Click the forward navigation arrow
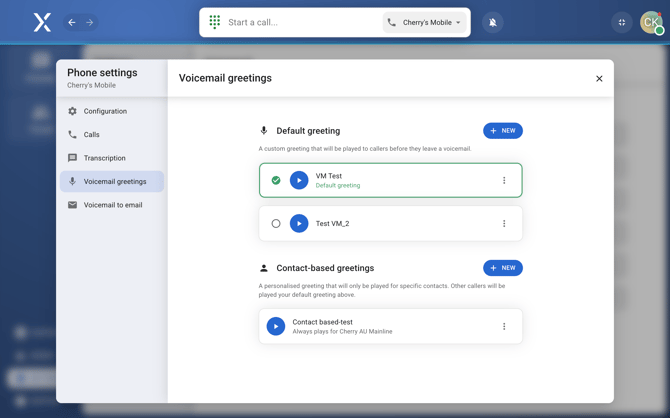Screen dimensions: 670x418 89,22
